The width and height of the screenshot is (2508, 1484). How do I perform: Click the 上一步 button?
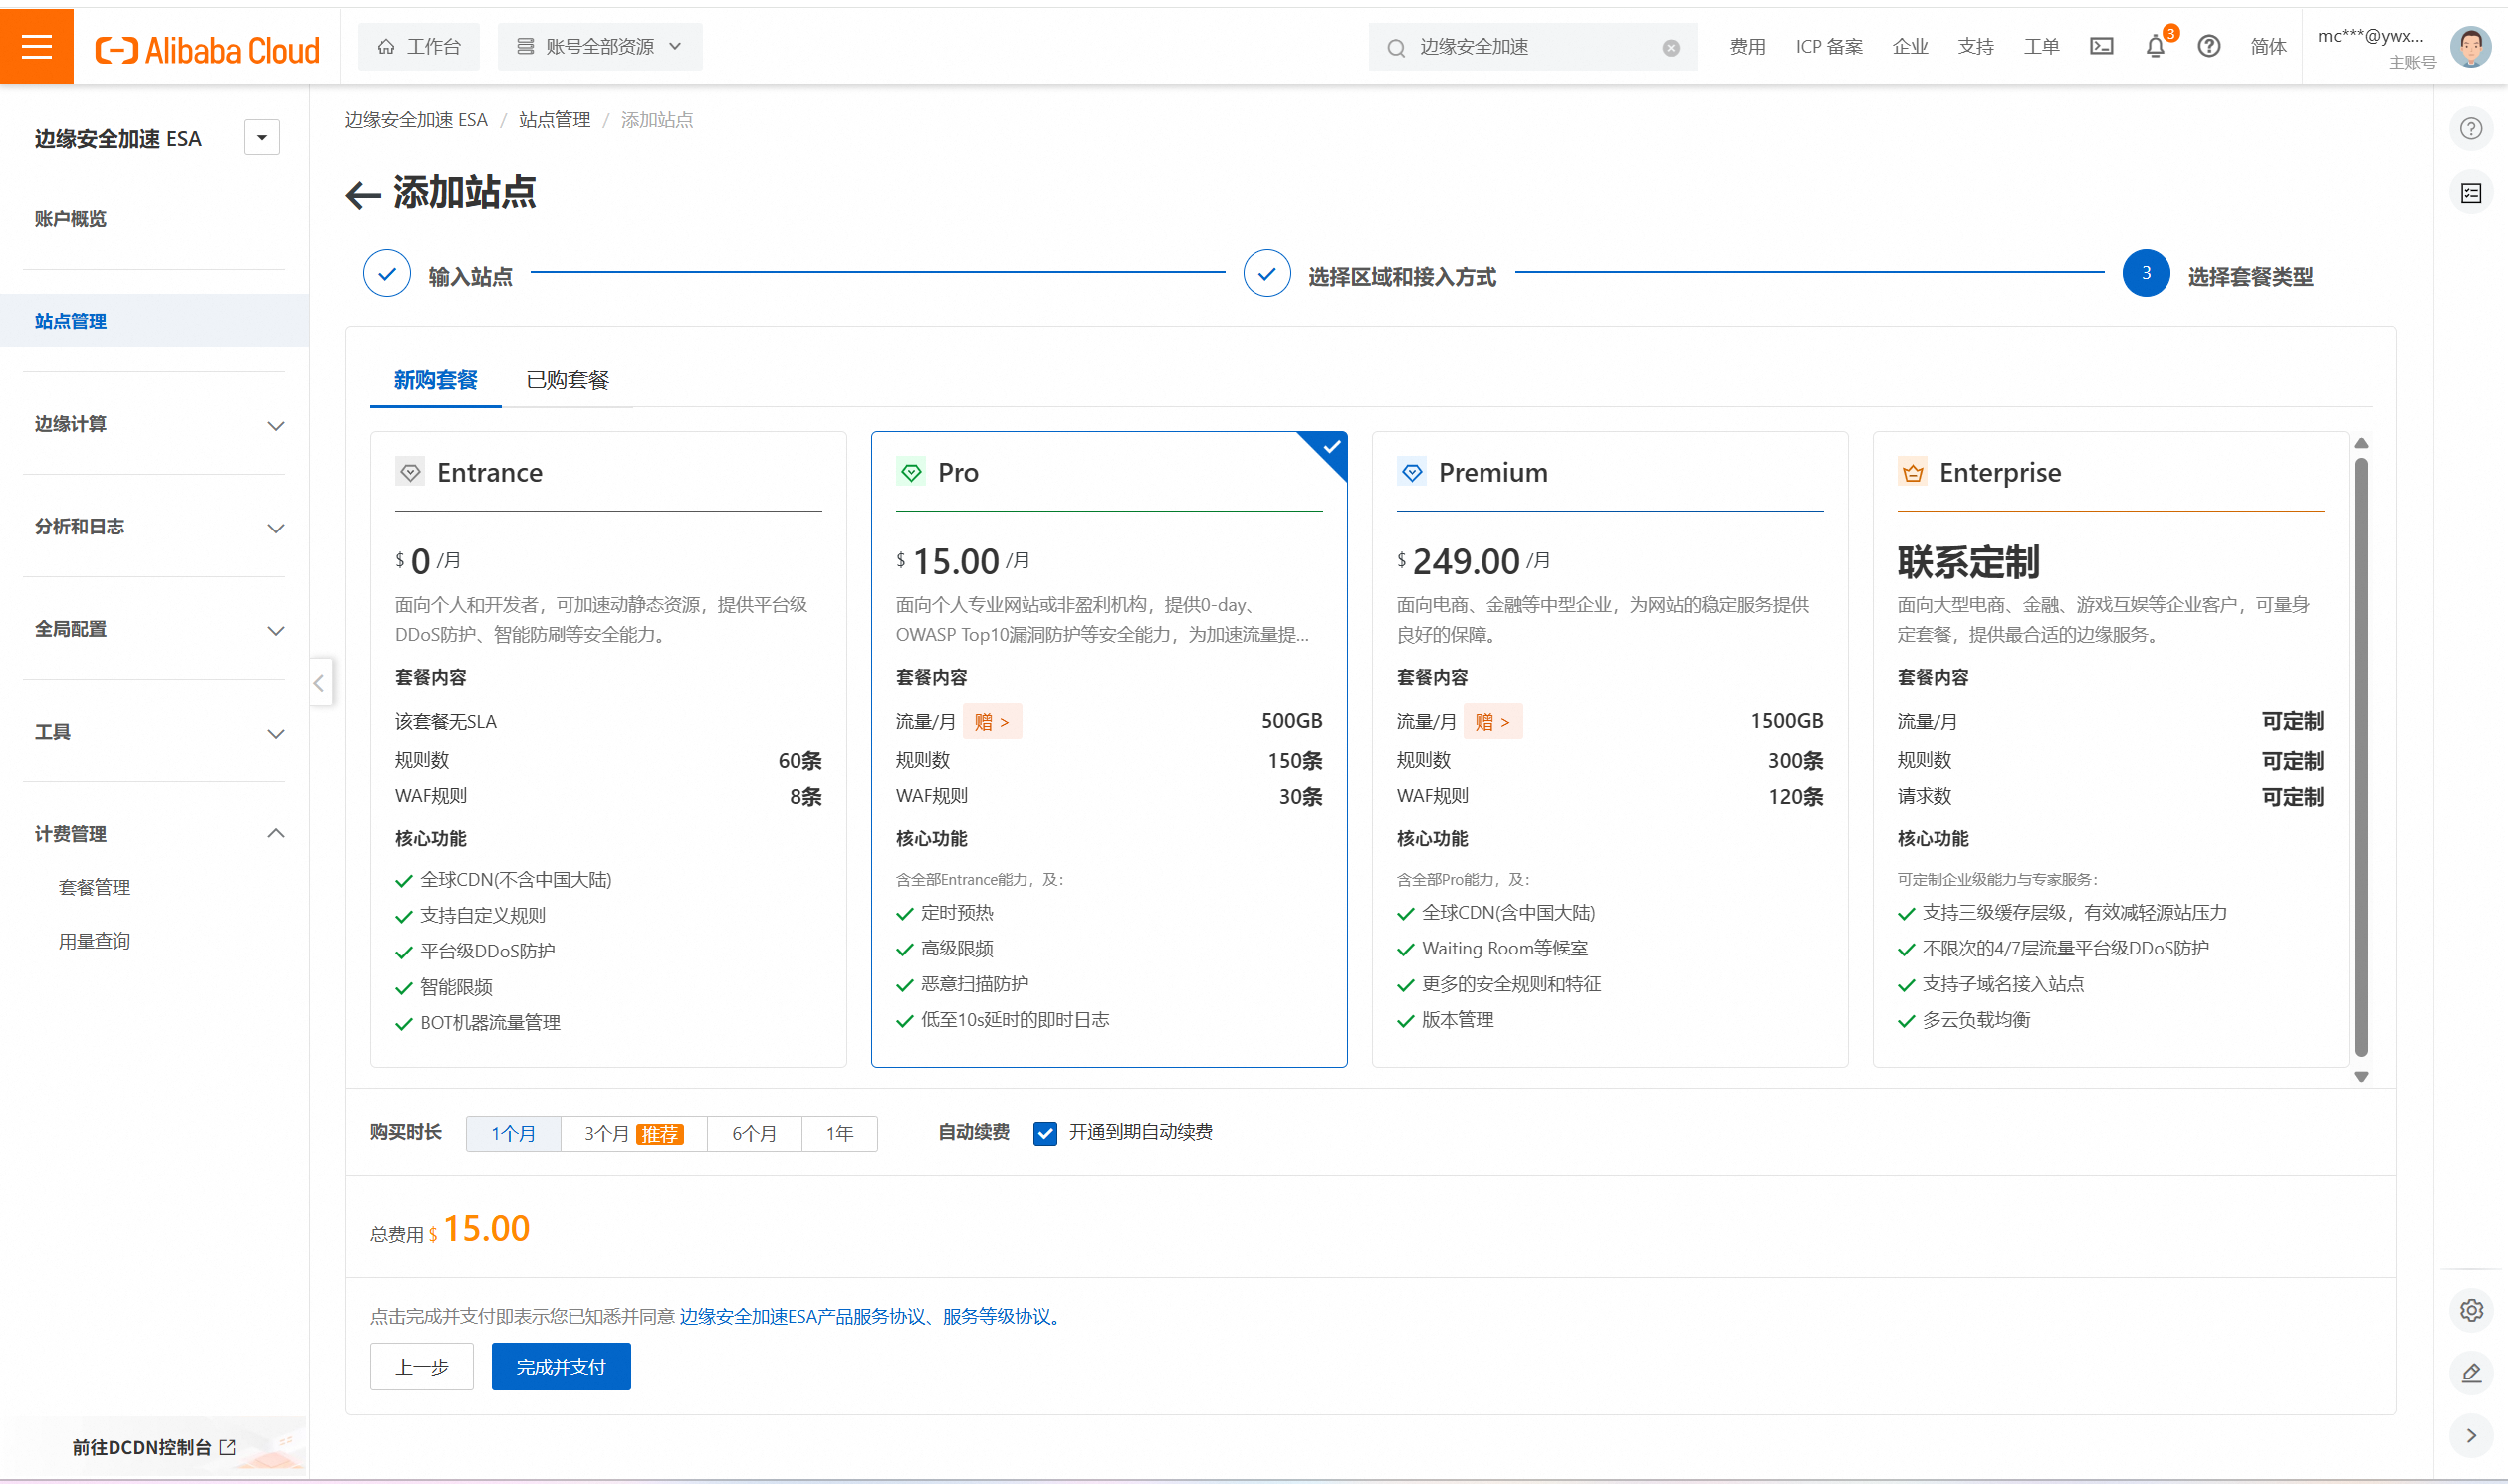coord(421,1367)
